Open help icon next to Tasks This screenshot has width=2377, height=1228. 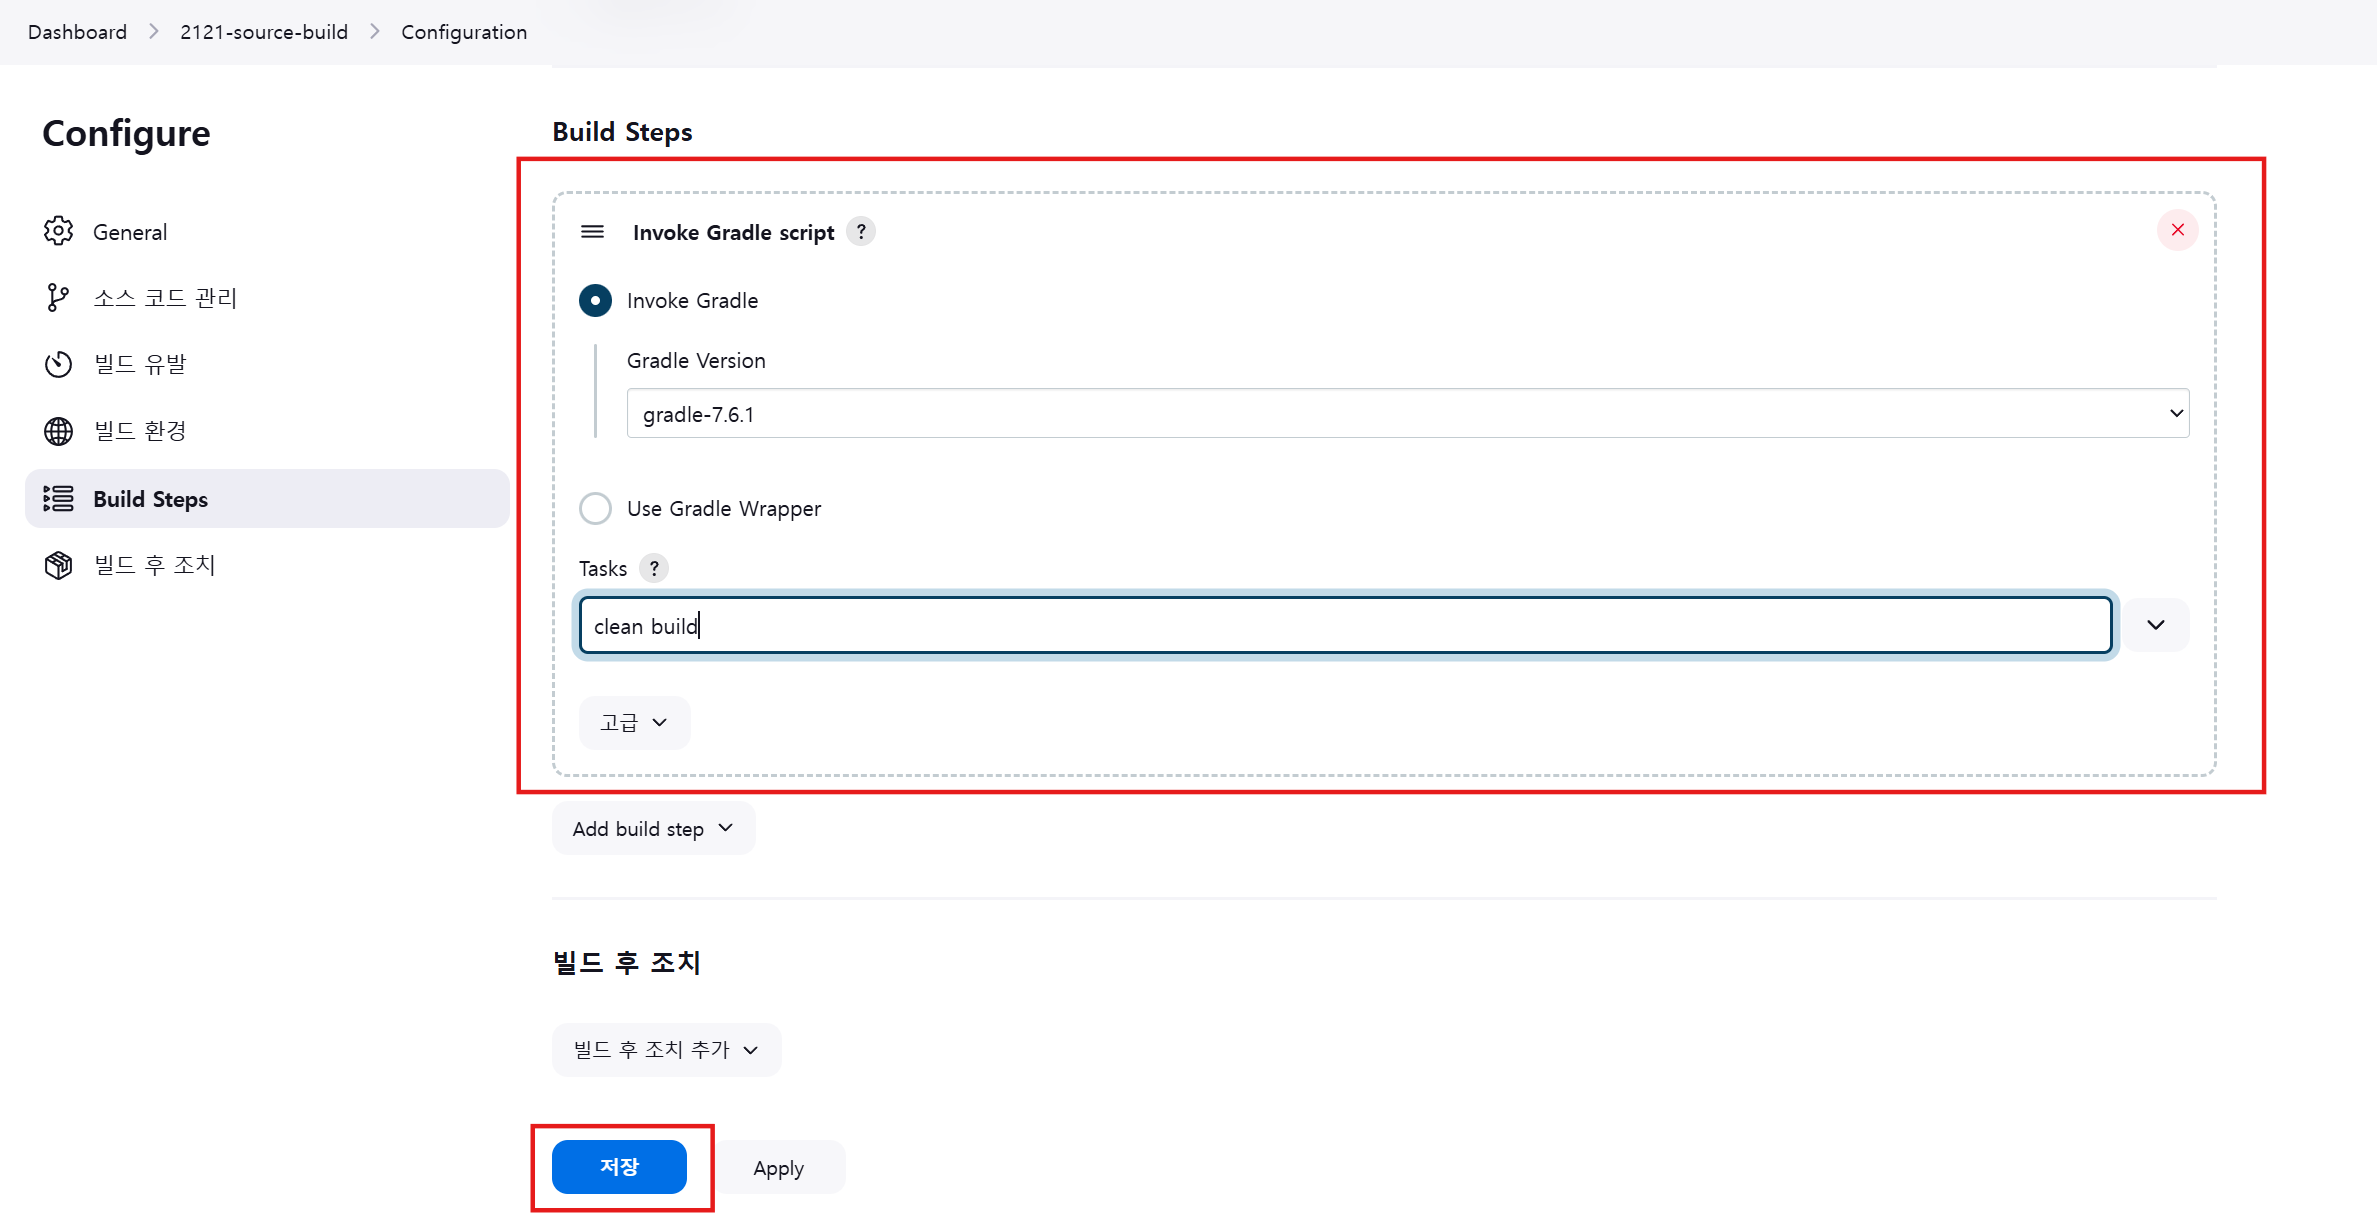(654, 568)
